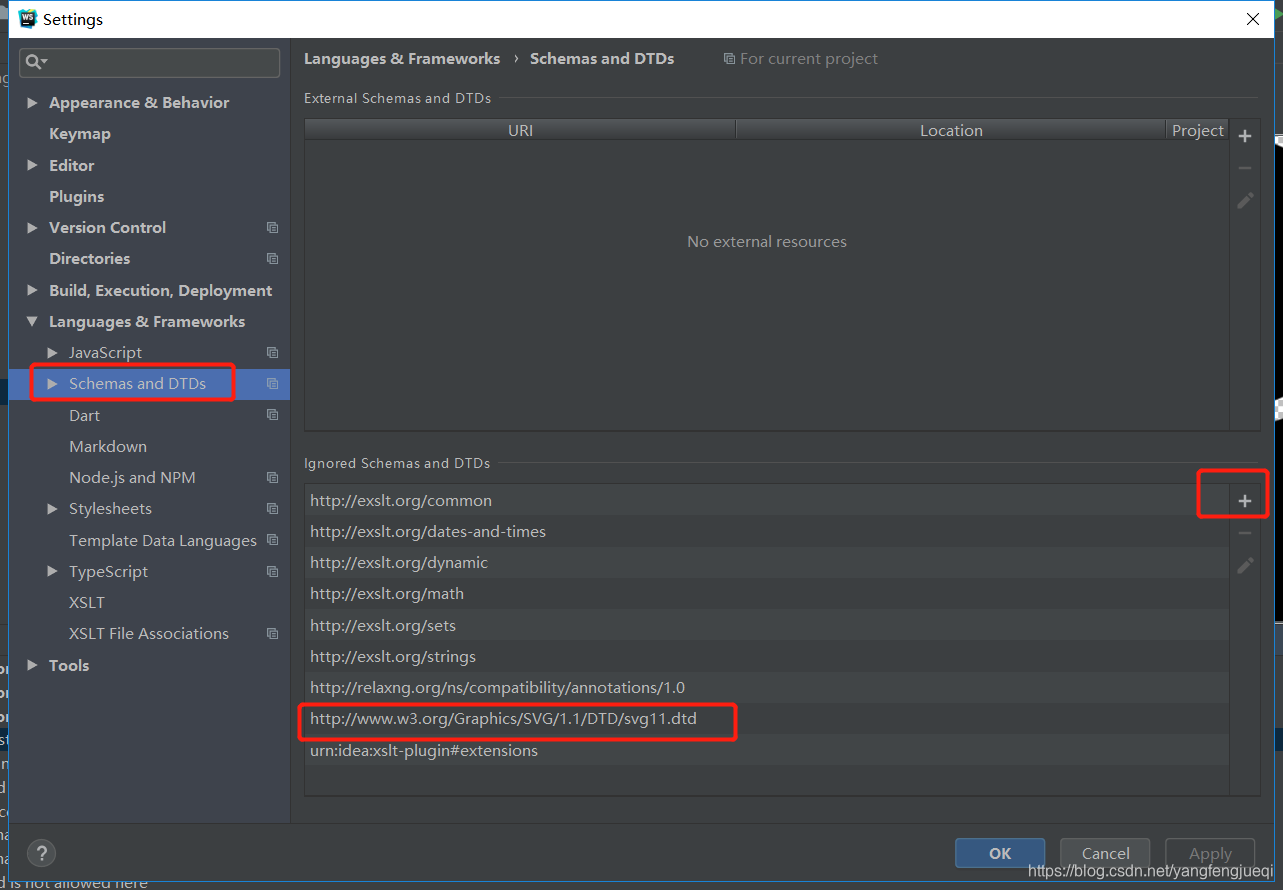Select the http://exslt.org/math ignored entry
1283x890 pixels.
pos(387,593)
